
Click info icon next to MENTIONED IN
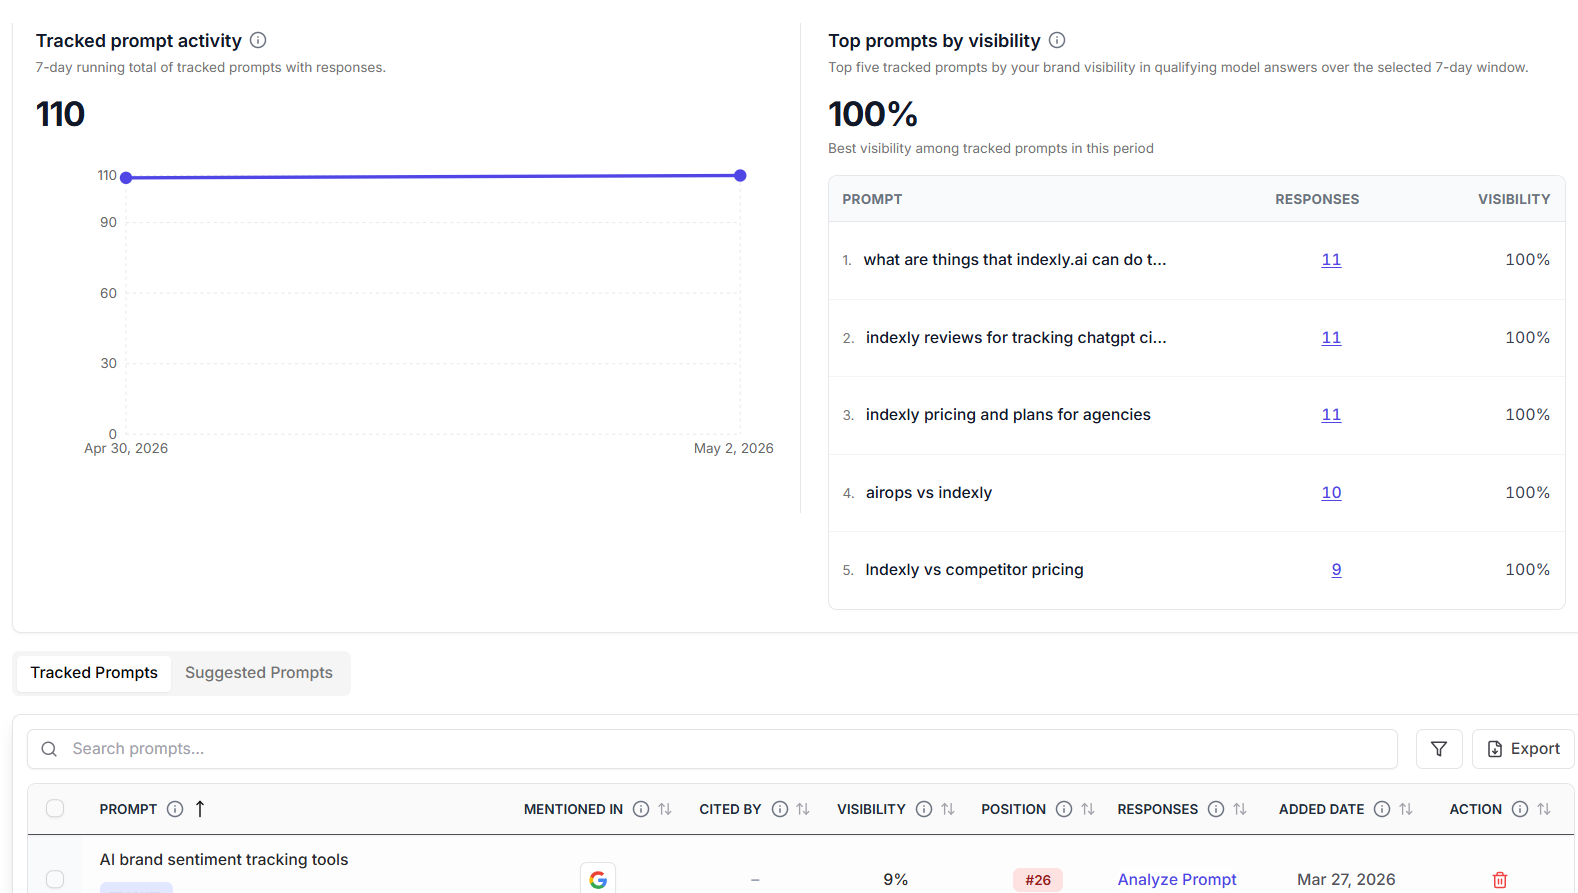click(641, 809)
